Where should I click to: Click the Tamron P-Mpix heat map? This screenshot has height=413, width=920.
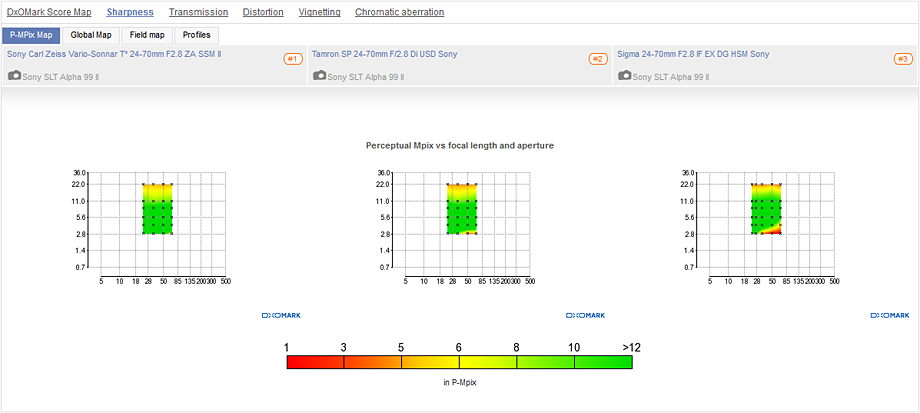click(462, 209)
